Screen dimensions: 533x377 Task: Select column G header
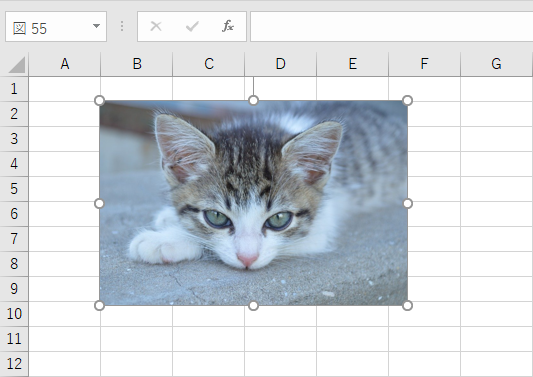(x=496, y=64)
